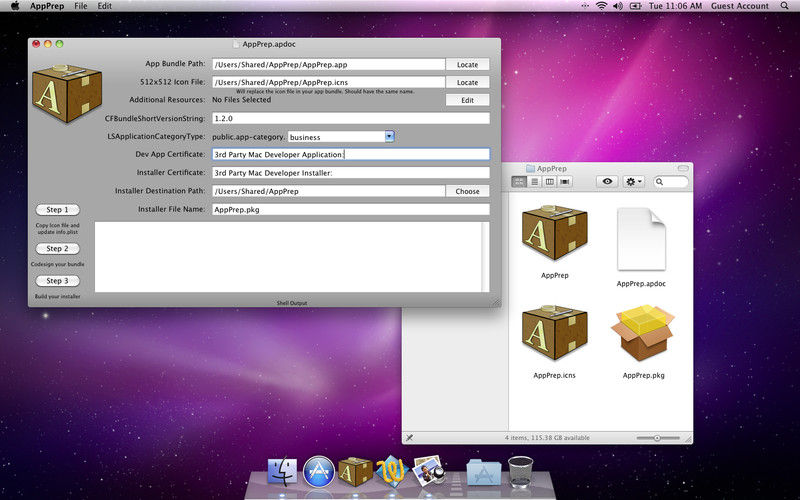Select the large AppPrep box logo image
Screen dimensions: 800x500
(x=67, y=93)
